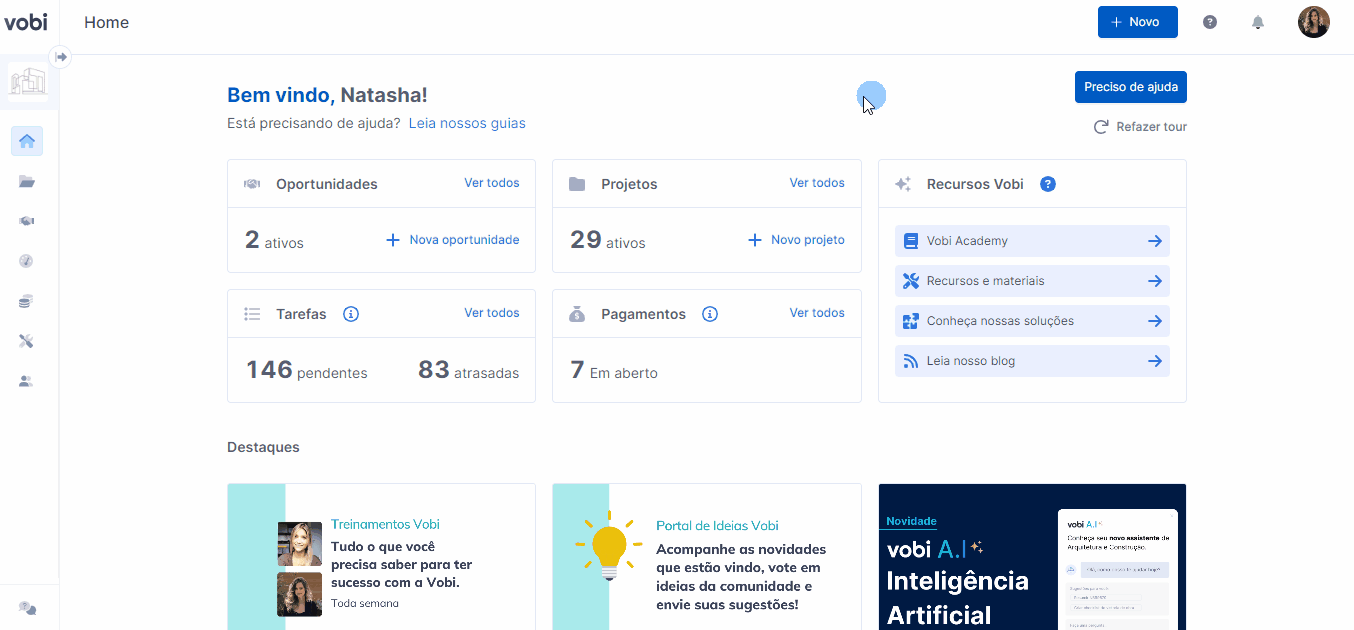
Task: Open Recursos e materiais
Action: coord(1032,281)
